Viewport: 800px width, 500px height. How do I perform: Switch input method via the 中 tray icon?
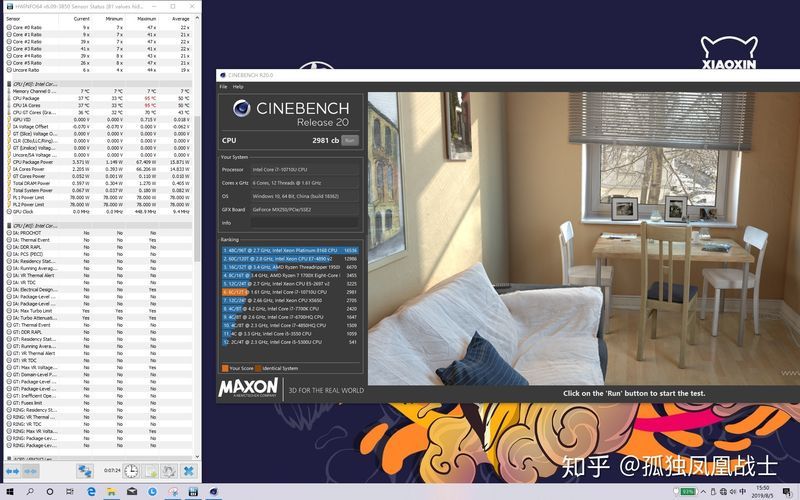click(743, 492)
